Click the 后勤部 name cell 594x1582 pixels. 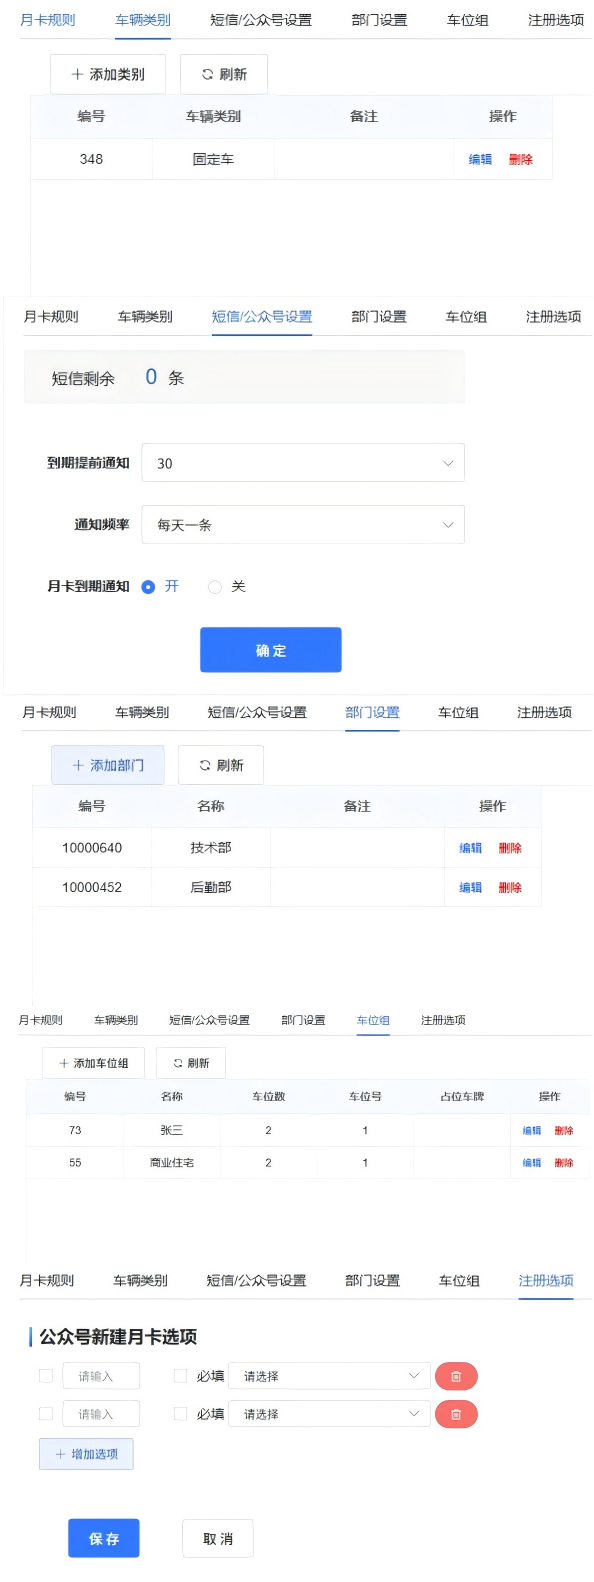211,887
